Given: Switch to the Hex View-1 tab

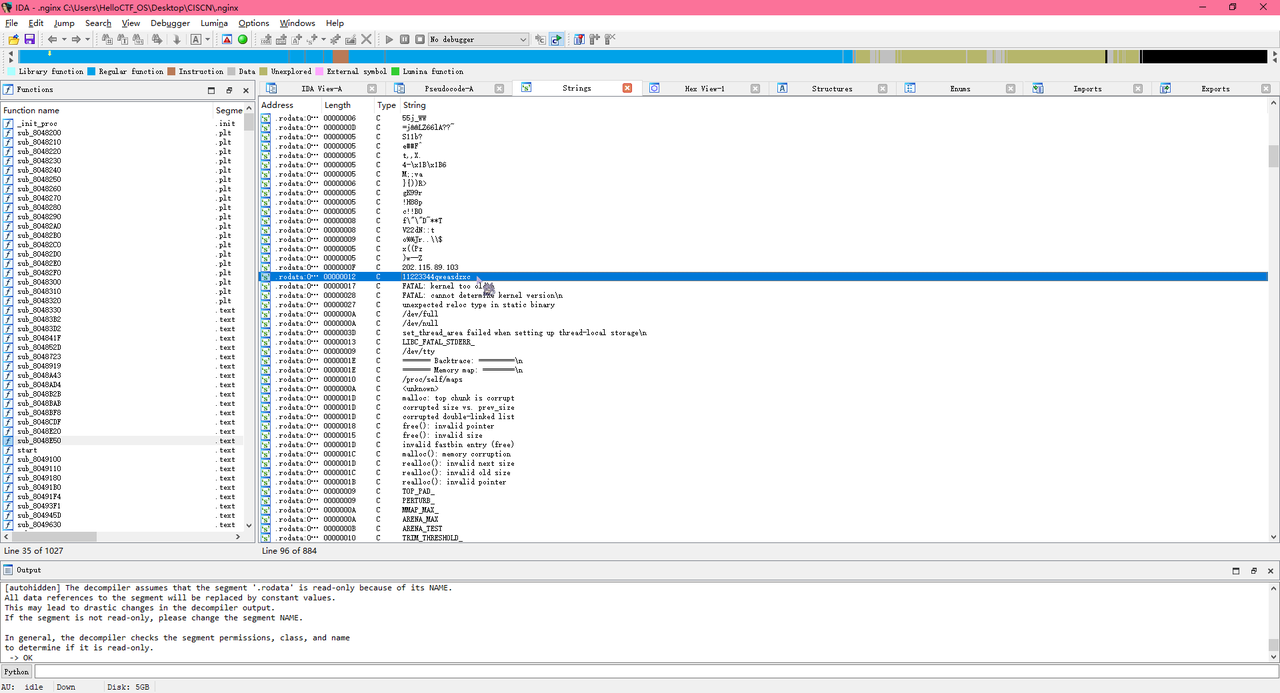Looking at the screenshot, I should [x=704, y=88].
